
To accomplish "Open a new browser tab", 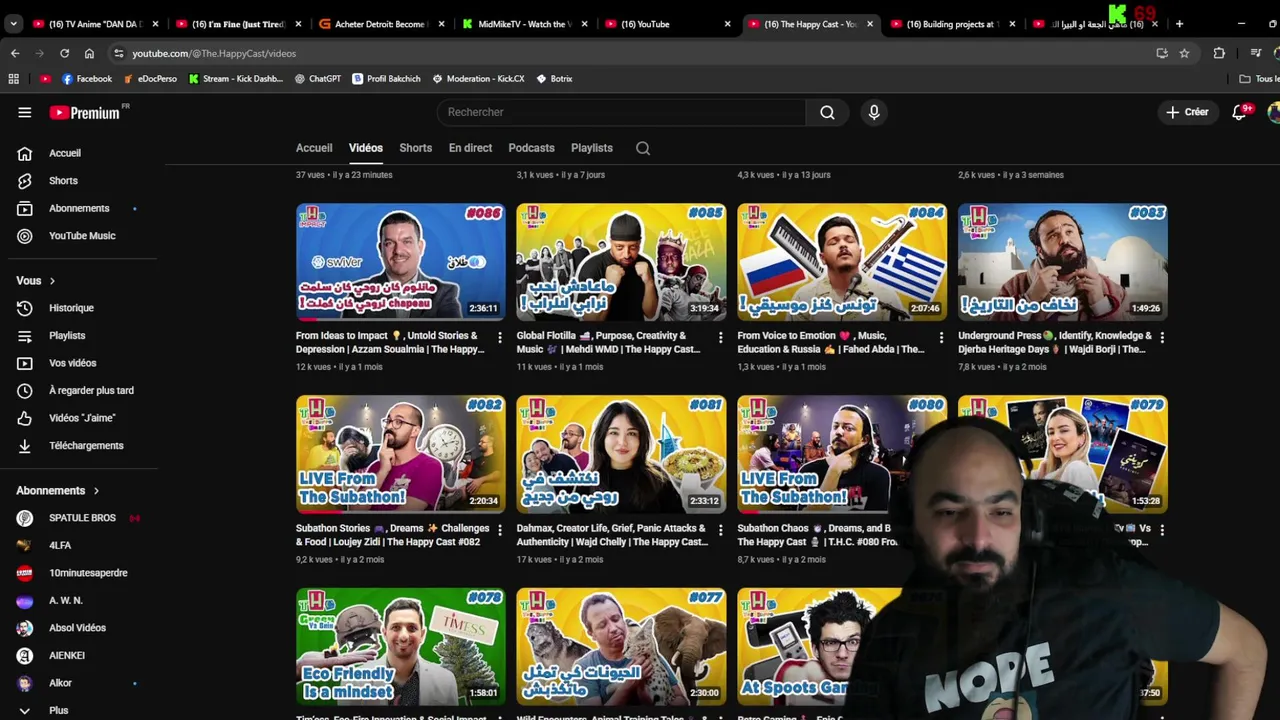I will [x=1179, y=24].
